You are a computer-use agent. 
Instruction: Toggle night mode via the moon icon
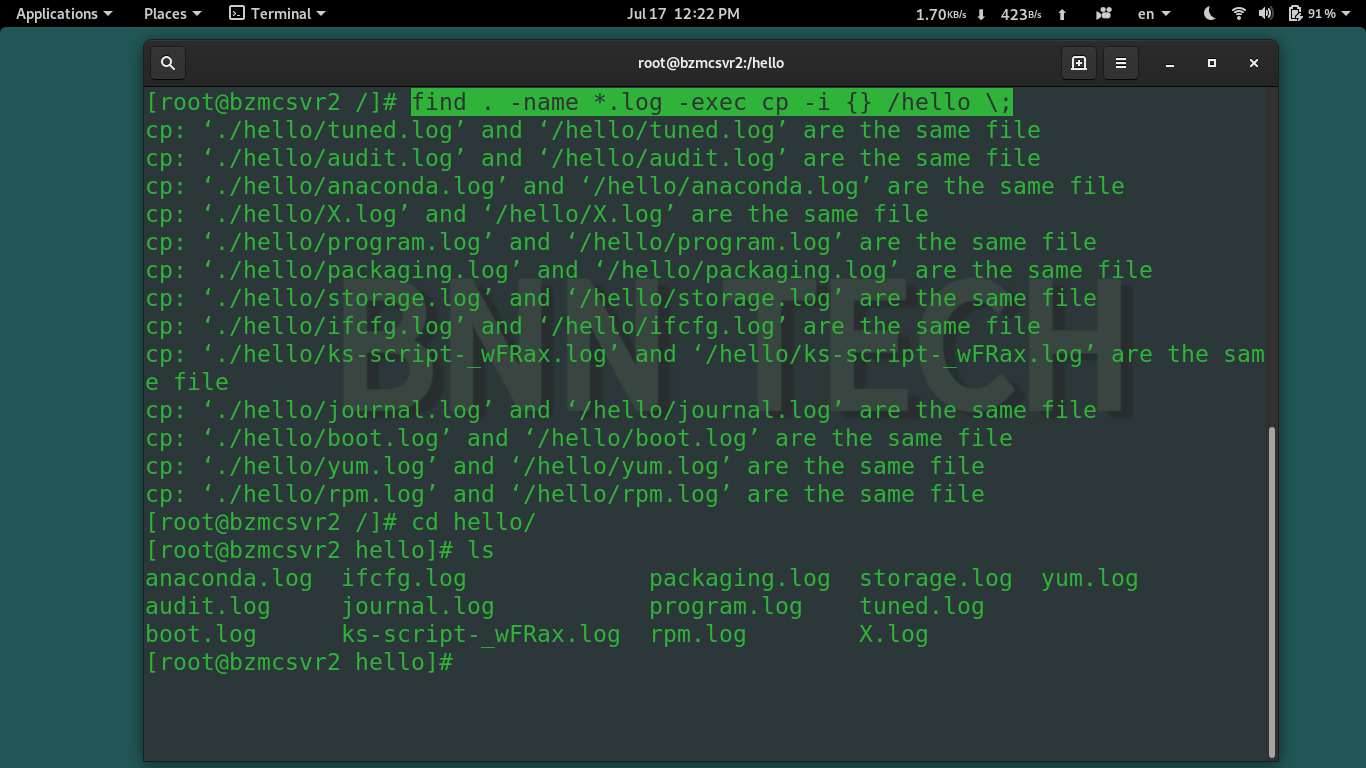point(1207,13)
